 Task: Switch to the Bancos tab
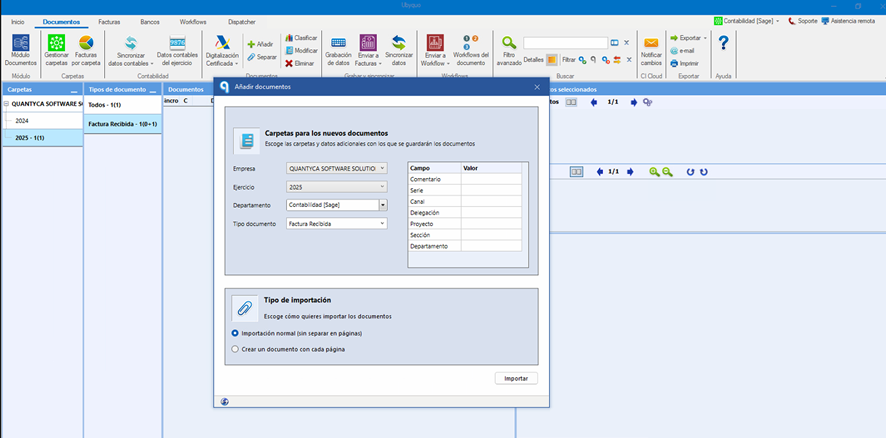point(150,22)
